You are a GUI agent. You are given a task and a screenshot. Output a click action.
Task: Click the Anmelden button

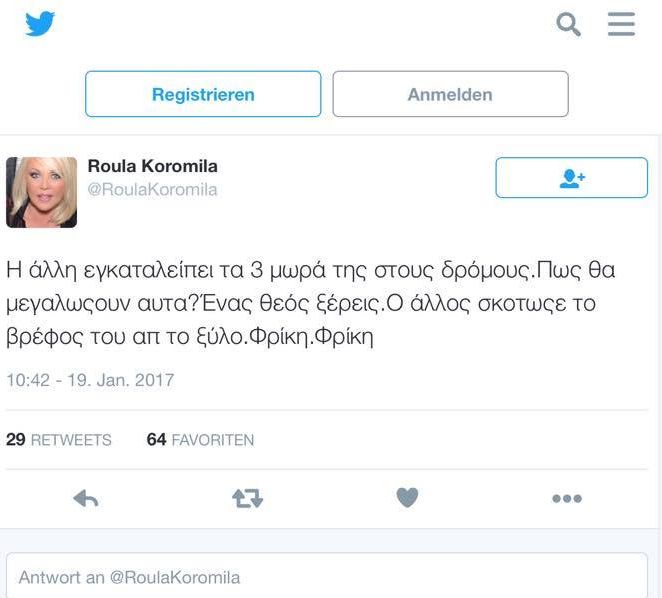click(x=450, y=94)
